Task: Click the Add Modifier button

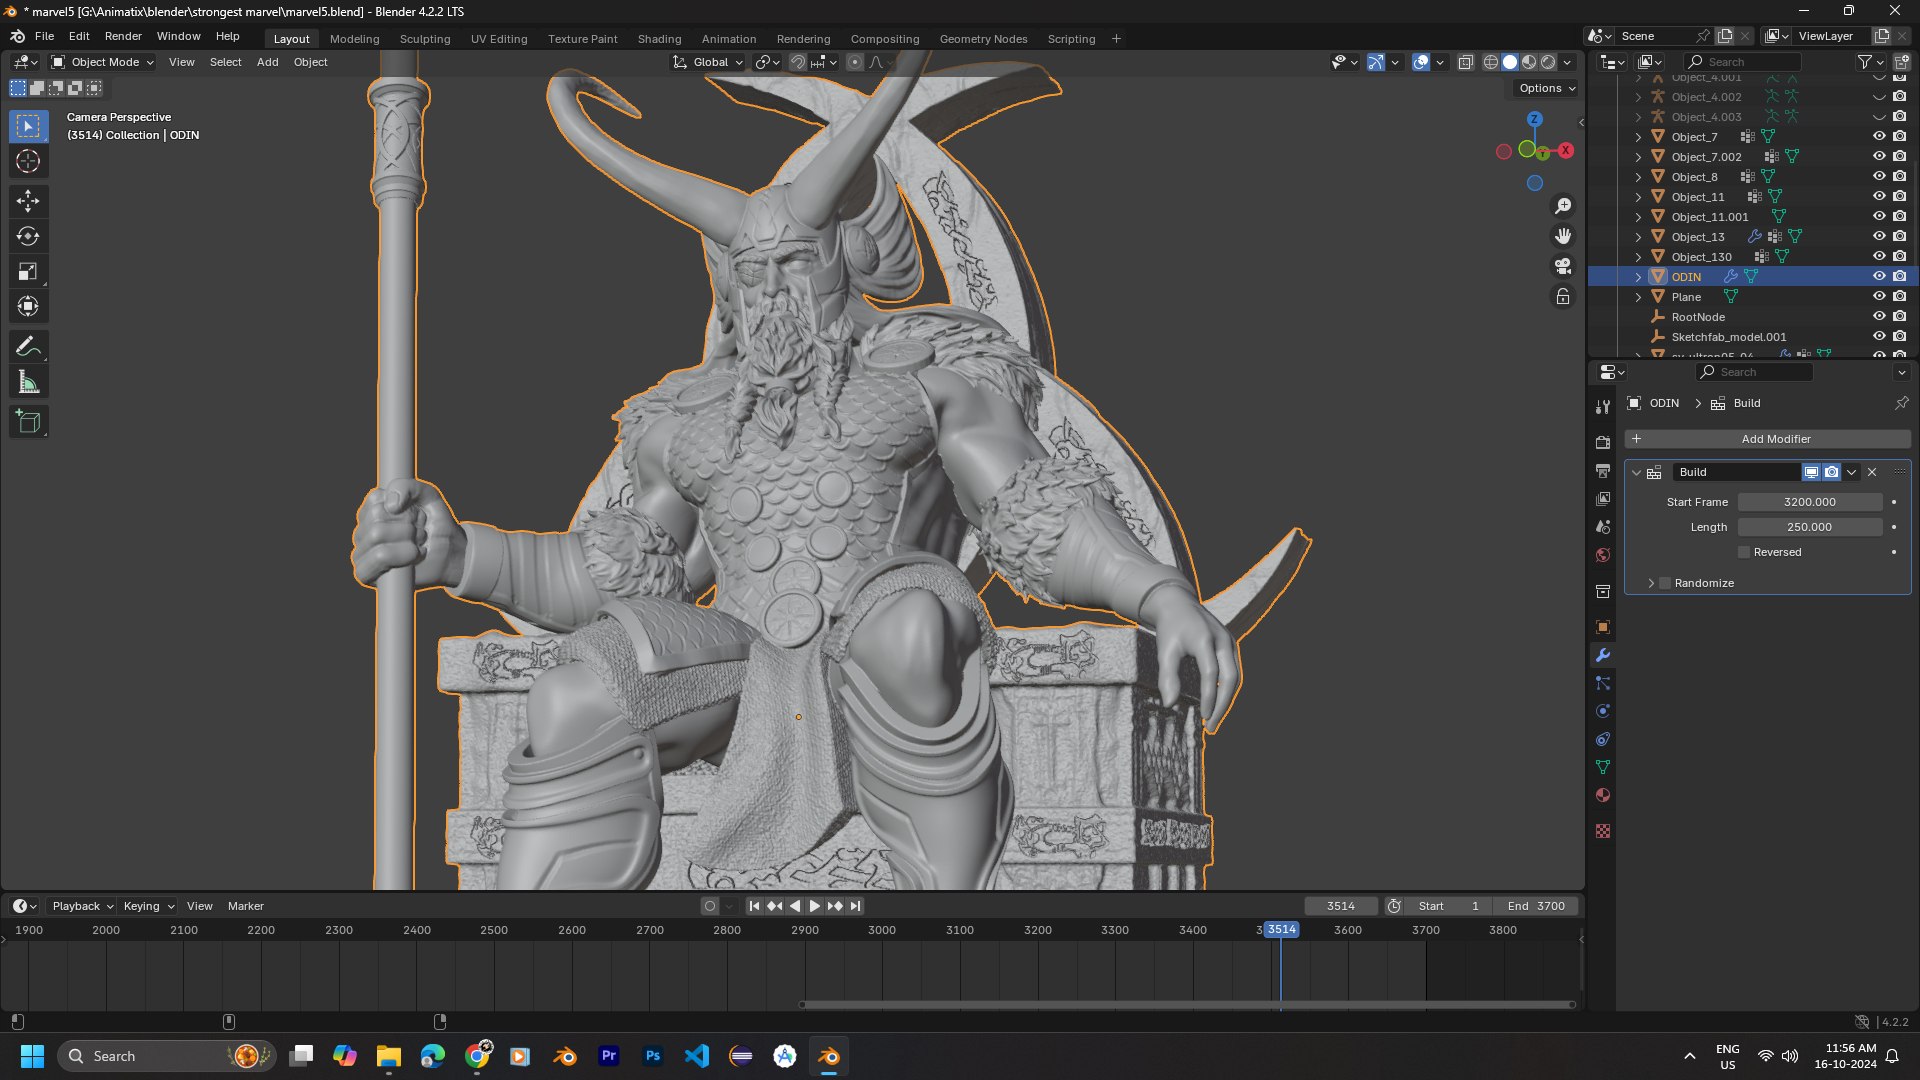Action: click(1768, 439)
